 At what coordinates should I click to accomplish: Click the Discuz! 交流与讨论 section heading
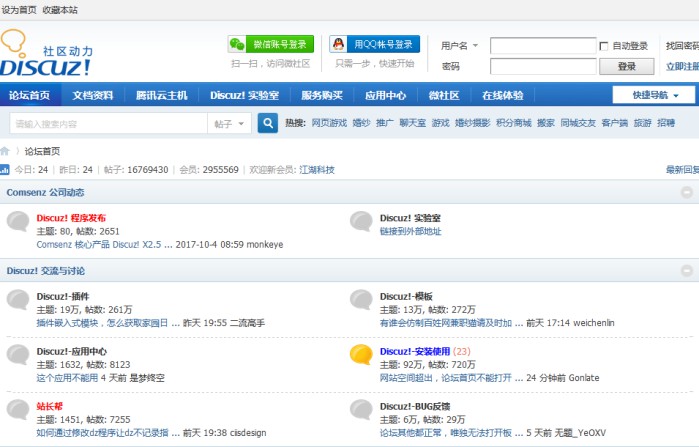pyautogui.click(x=45, y=271)
